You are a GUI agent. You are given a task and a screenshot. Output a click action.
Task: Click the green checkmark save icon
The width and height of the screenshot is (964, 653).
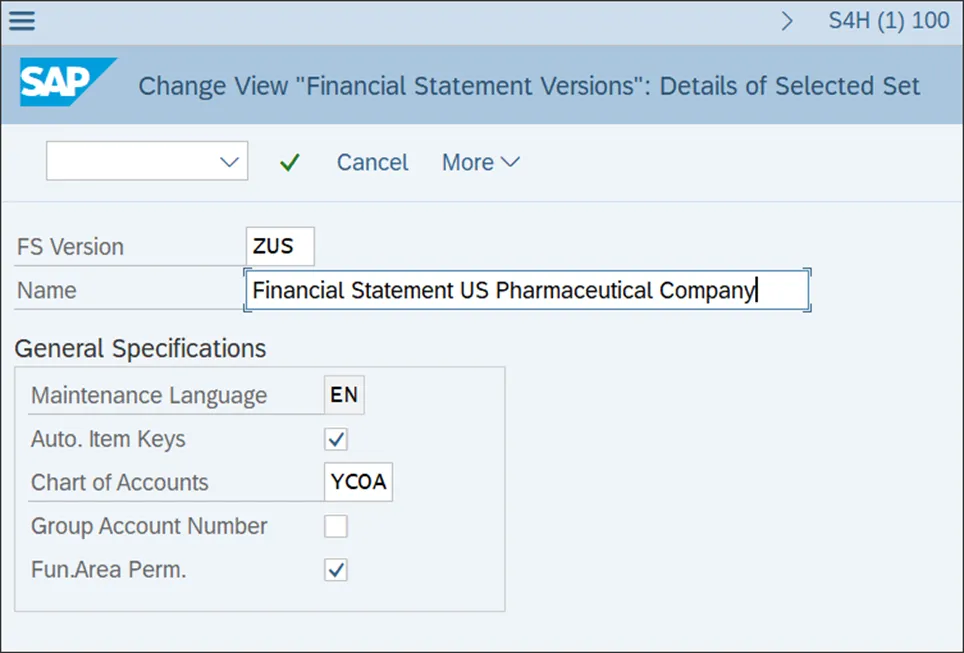290,162
